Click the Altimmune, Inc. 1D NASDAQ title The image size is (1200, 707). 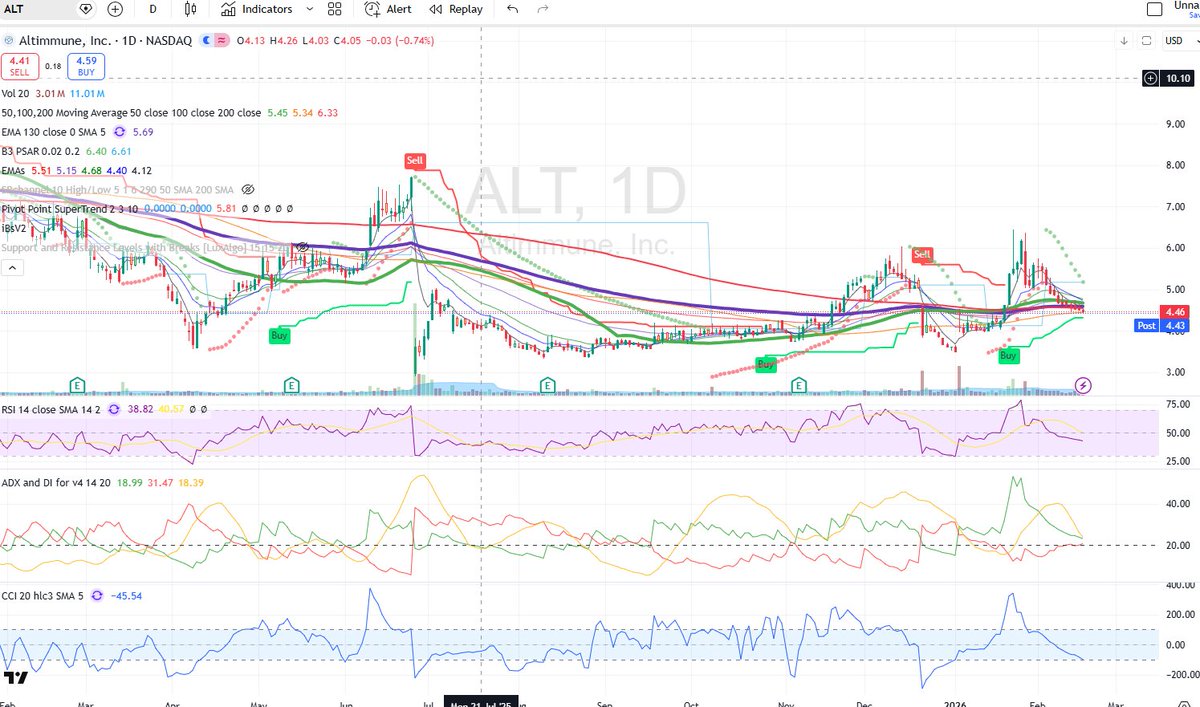coord(107,41)
